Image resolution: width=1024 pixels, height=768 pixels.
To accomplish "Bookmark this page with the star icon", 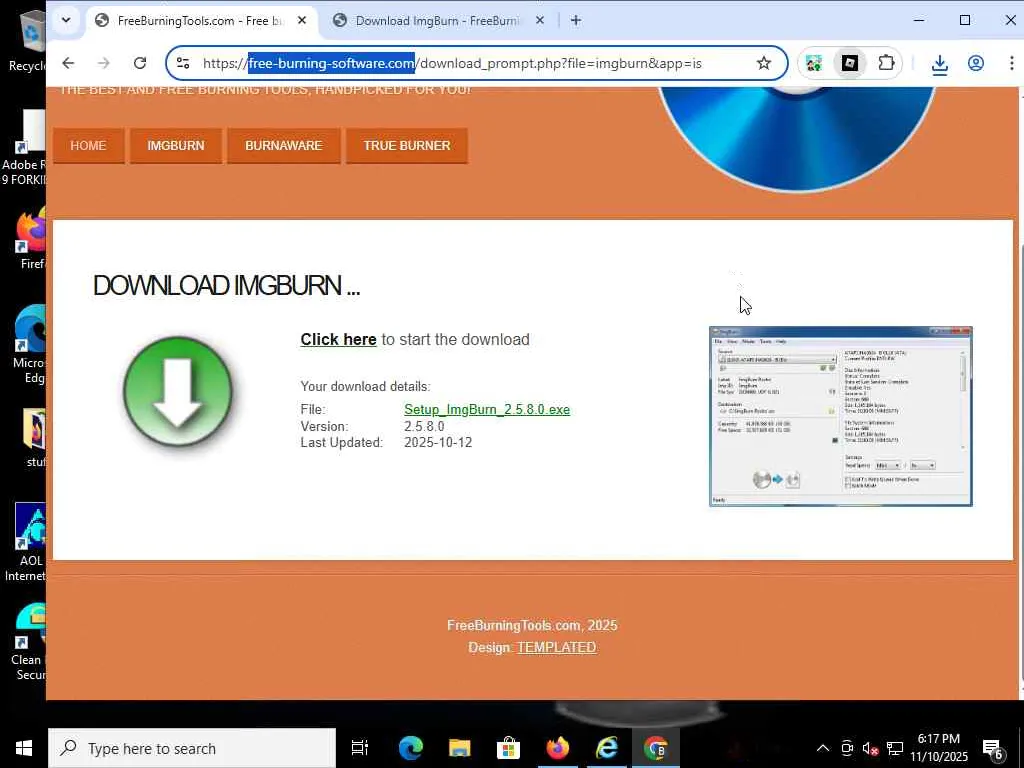I will coord(763,63).
